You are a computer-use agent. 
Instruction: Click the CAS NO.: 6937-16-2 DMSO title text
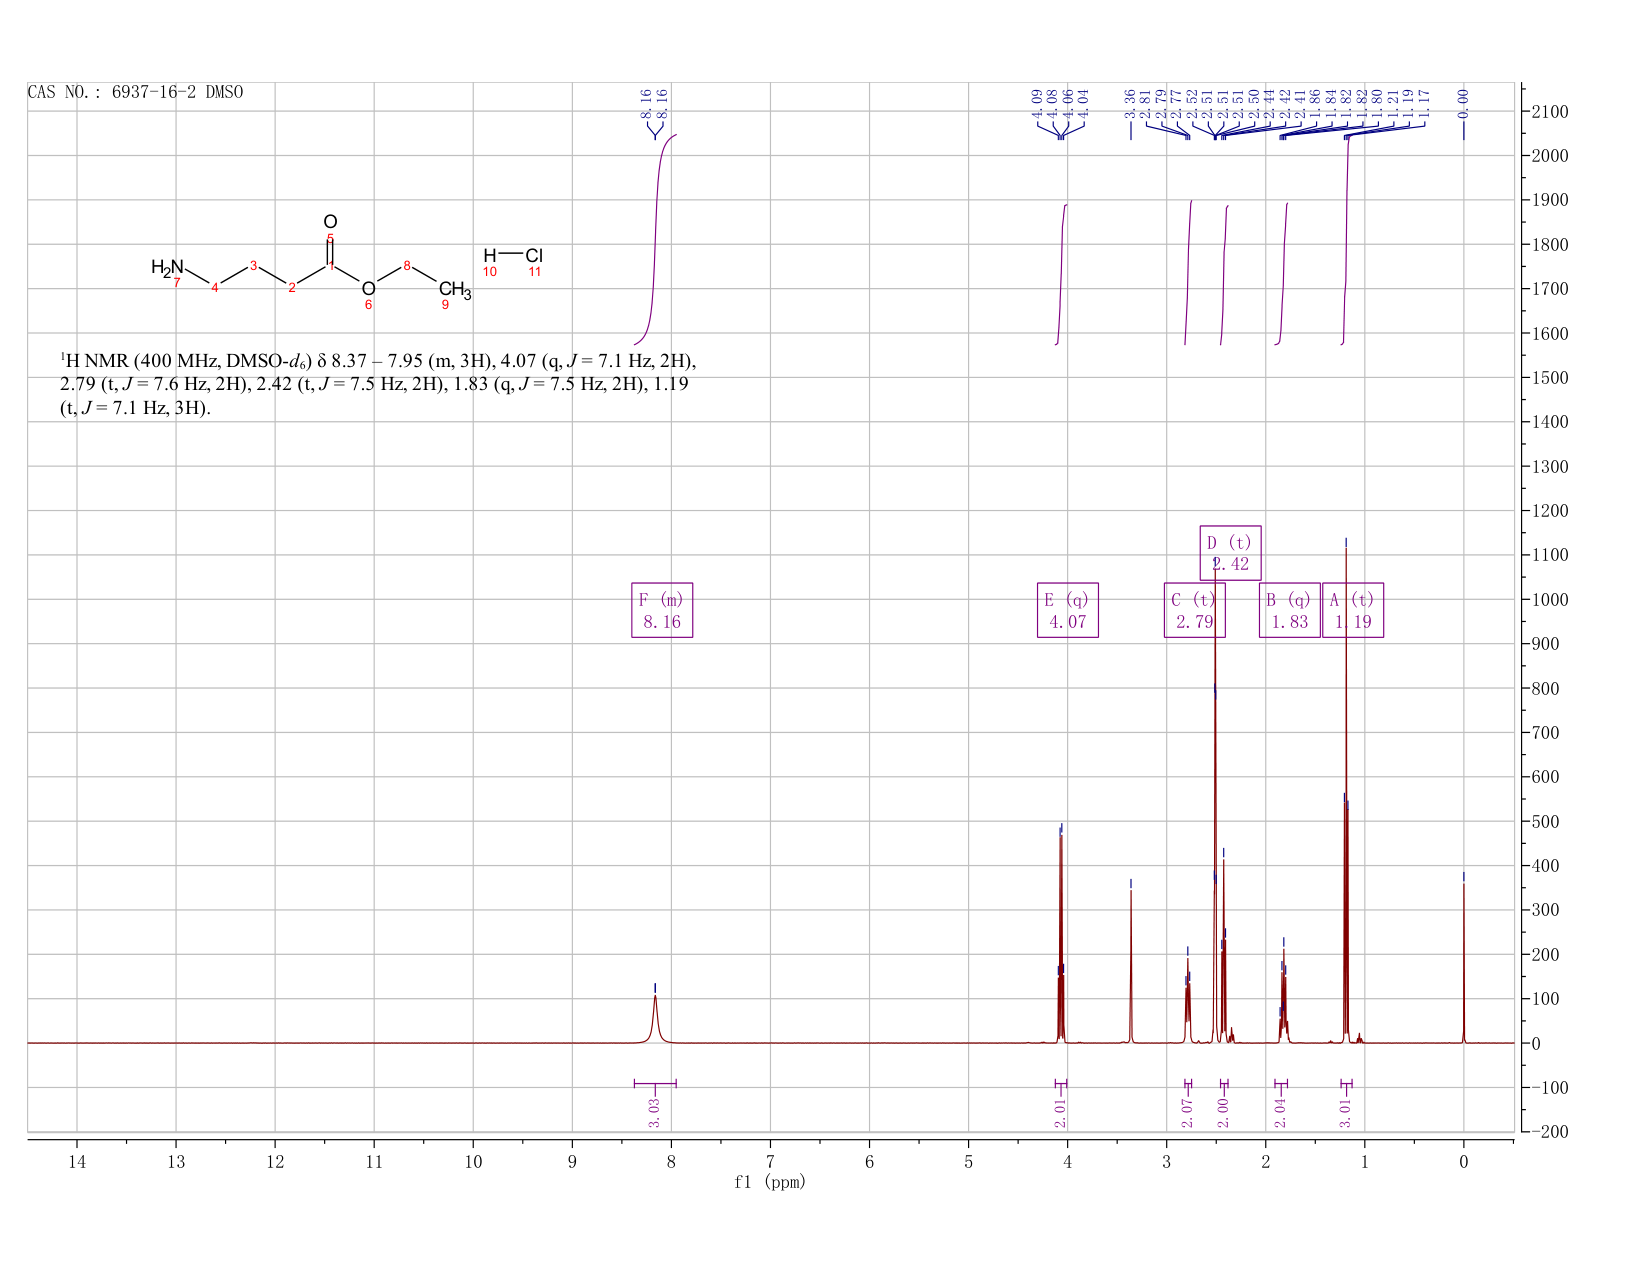click(136, 92)
